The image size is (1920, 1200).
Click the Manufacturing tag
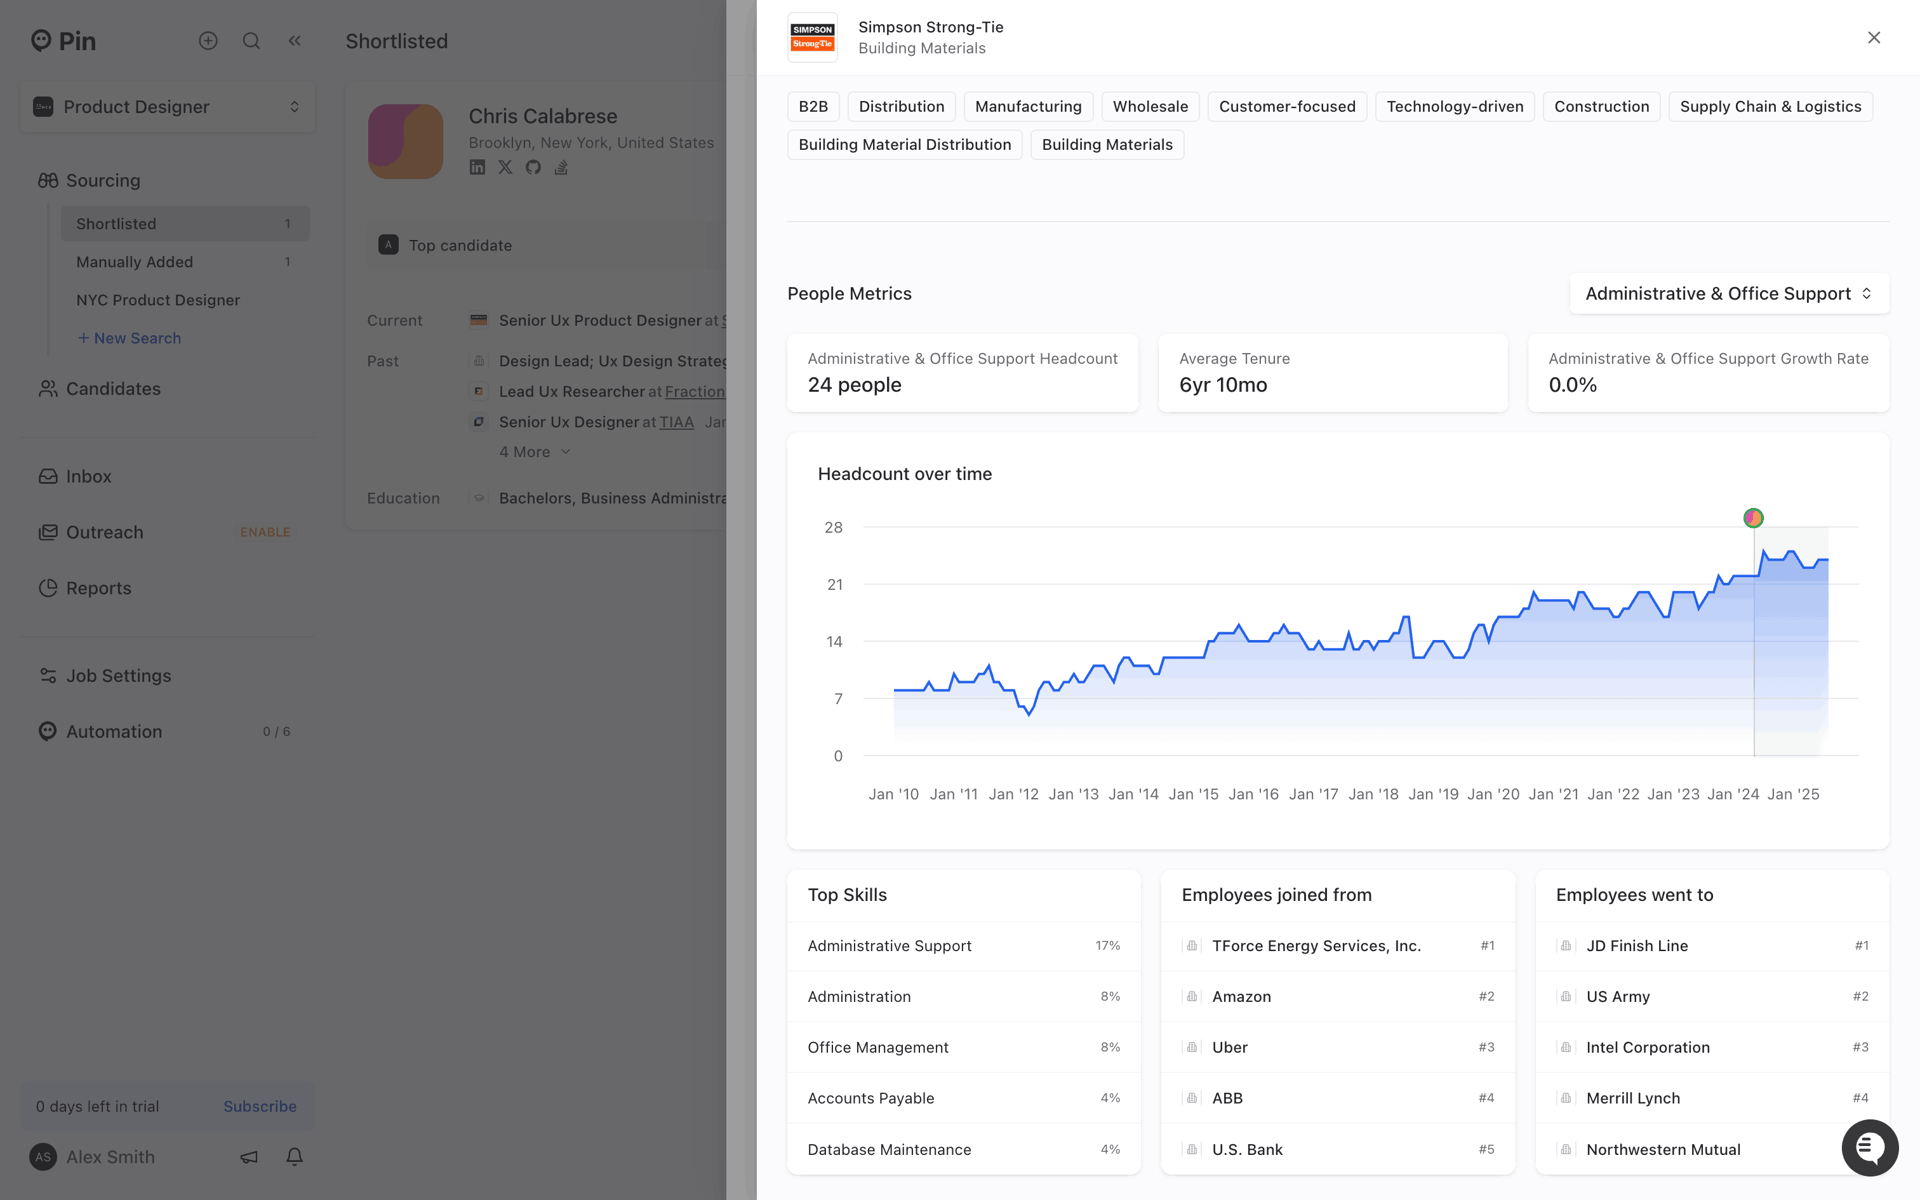click(1028, 106)
